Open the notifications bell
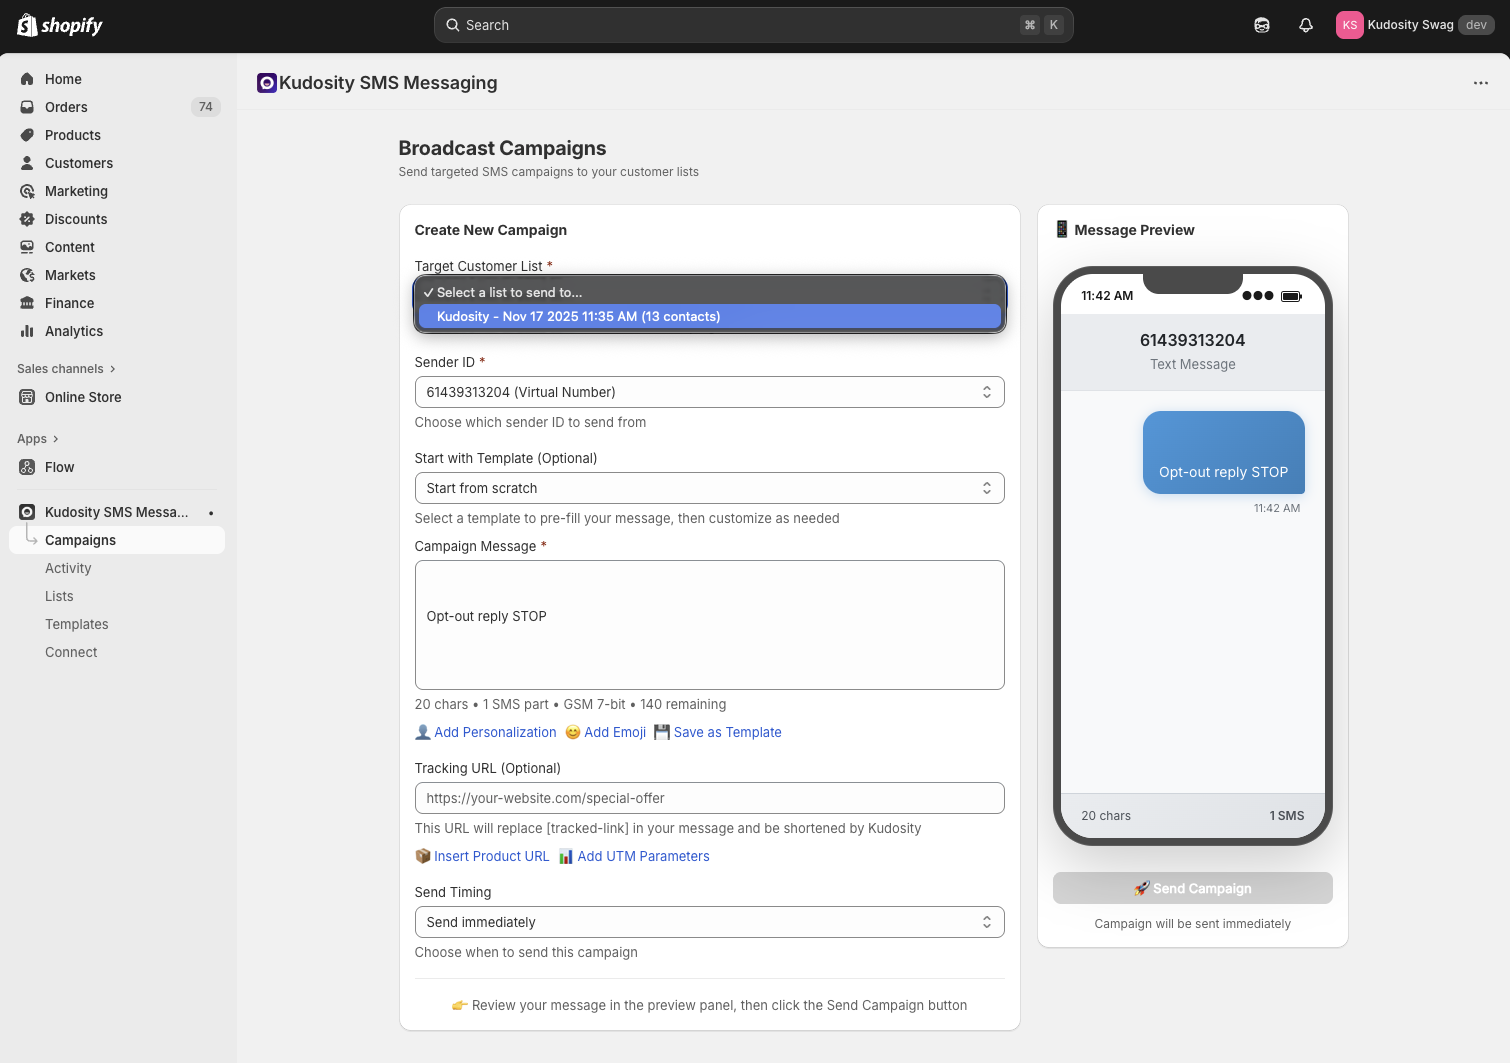 (x=1306, y=25)
